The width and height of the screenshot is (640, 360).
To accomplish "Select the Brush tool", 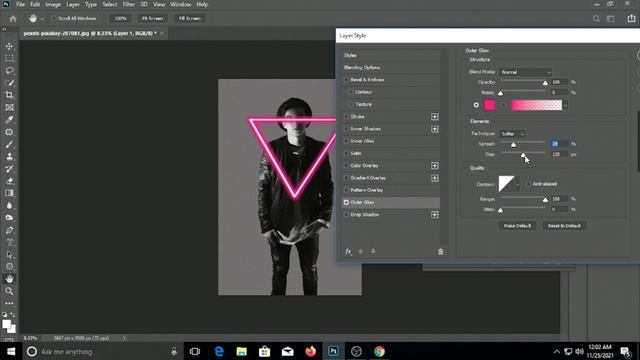I will tap(9, 144).
